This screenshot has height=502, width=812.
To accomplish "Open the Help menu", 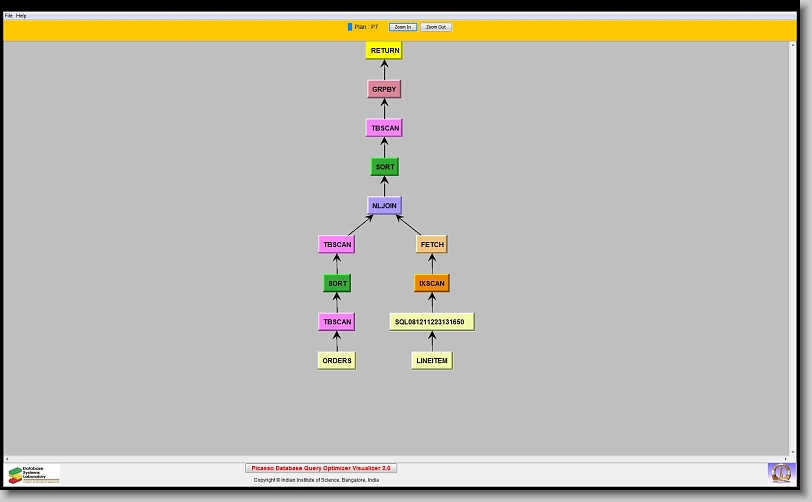I will (x=21, y=16).
